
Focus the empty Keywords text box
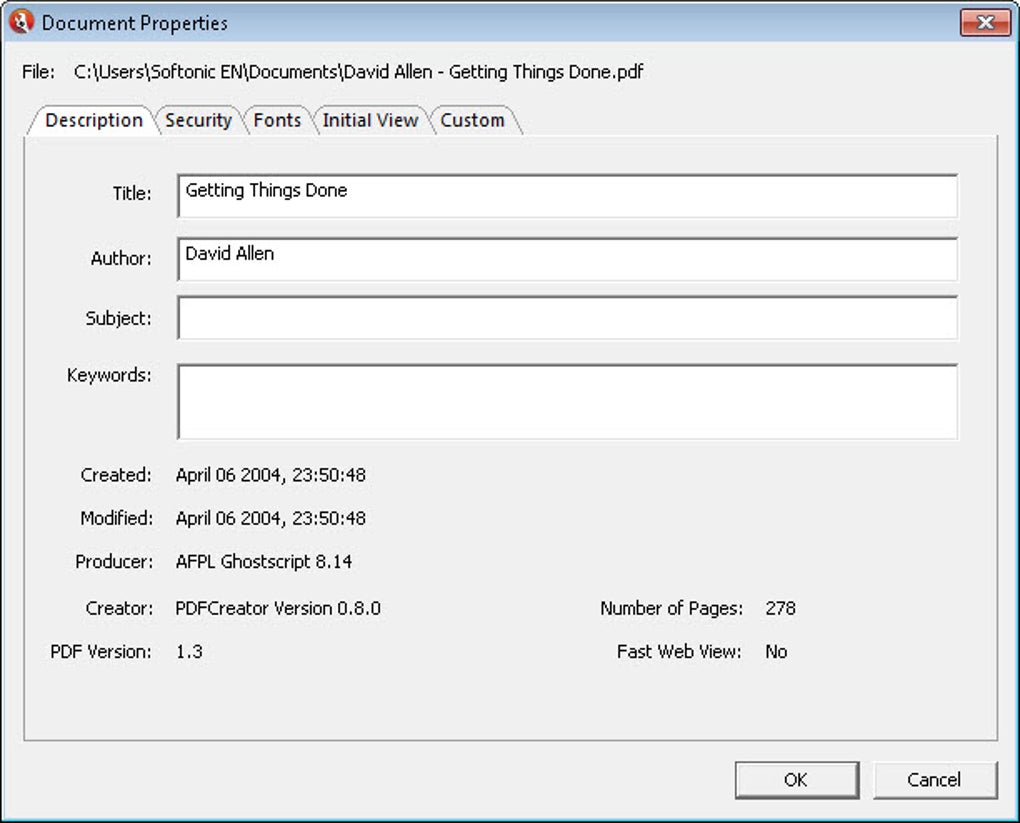(567, 401)
